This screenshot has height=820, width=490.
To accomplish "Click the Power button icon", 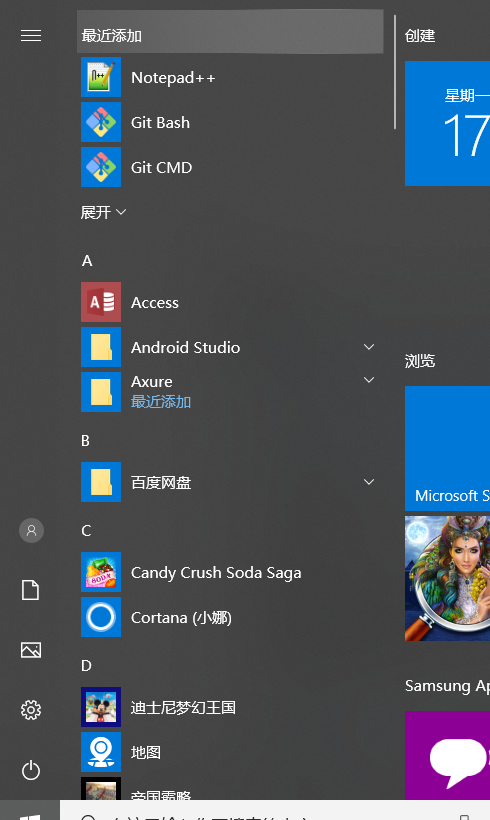I will [x=31, y=770].
